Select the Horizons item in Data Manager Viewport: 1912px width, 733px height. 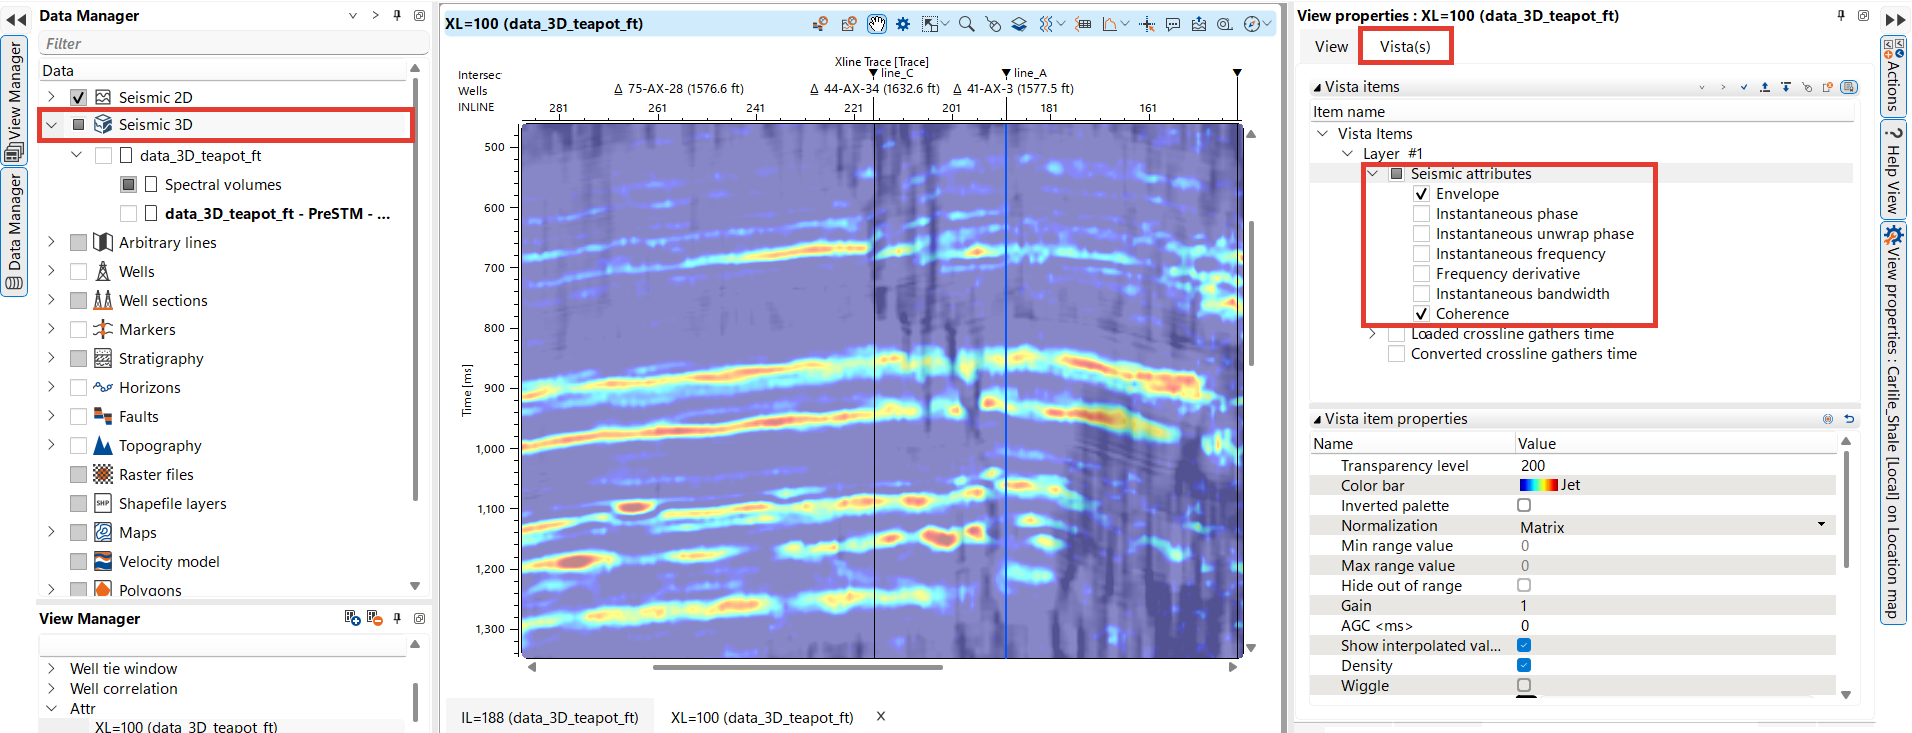point(149,388)
